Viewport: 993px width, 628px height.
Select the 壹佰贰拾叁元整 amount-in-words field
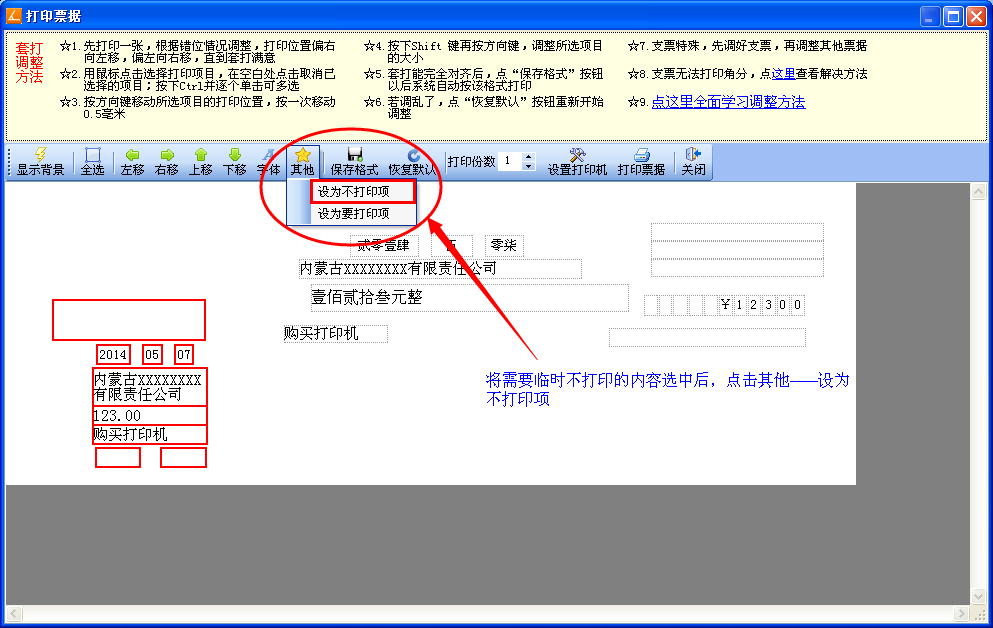[x=469, y=298]
